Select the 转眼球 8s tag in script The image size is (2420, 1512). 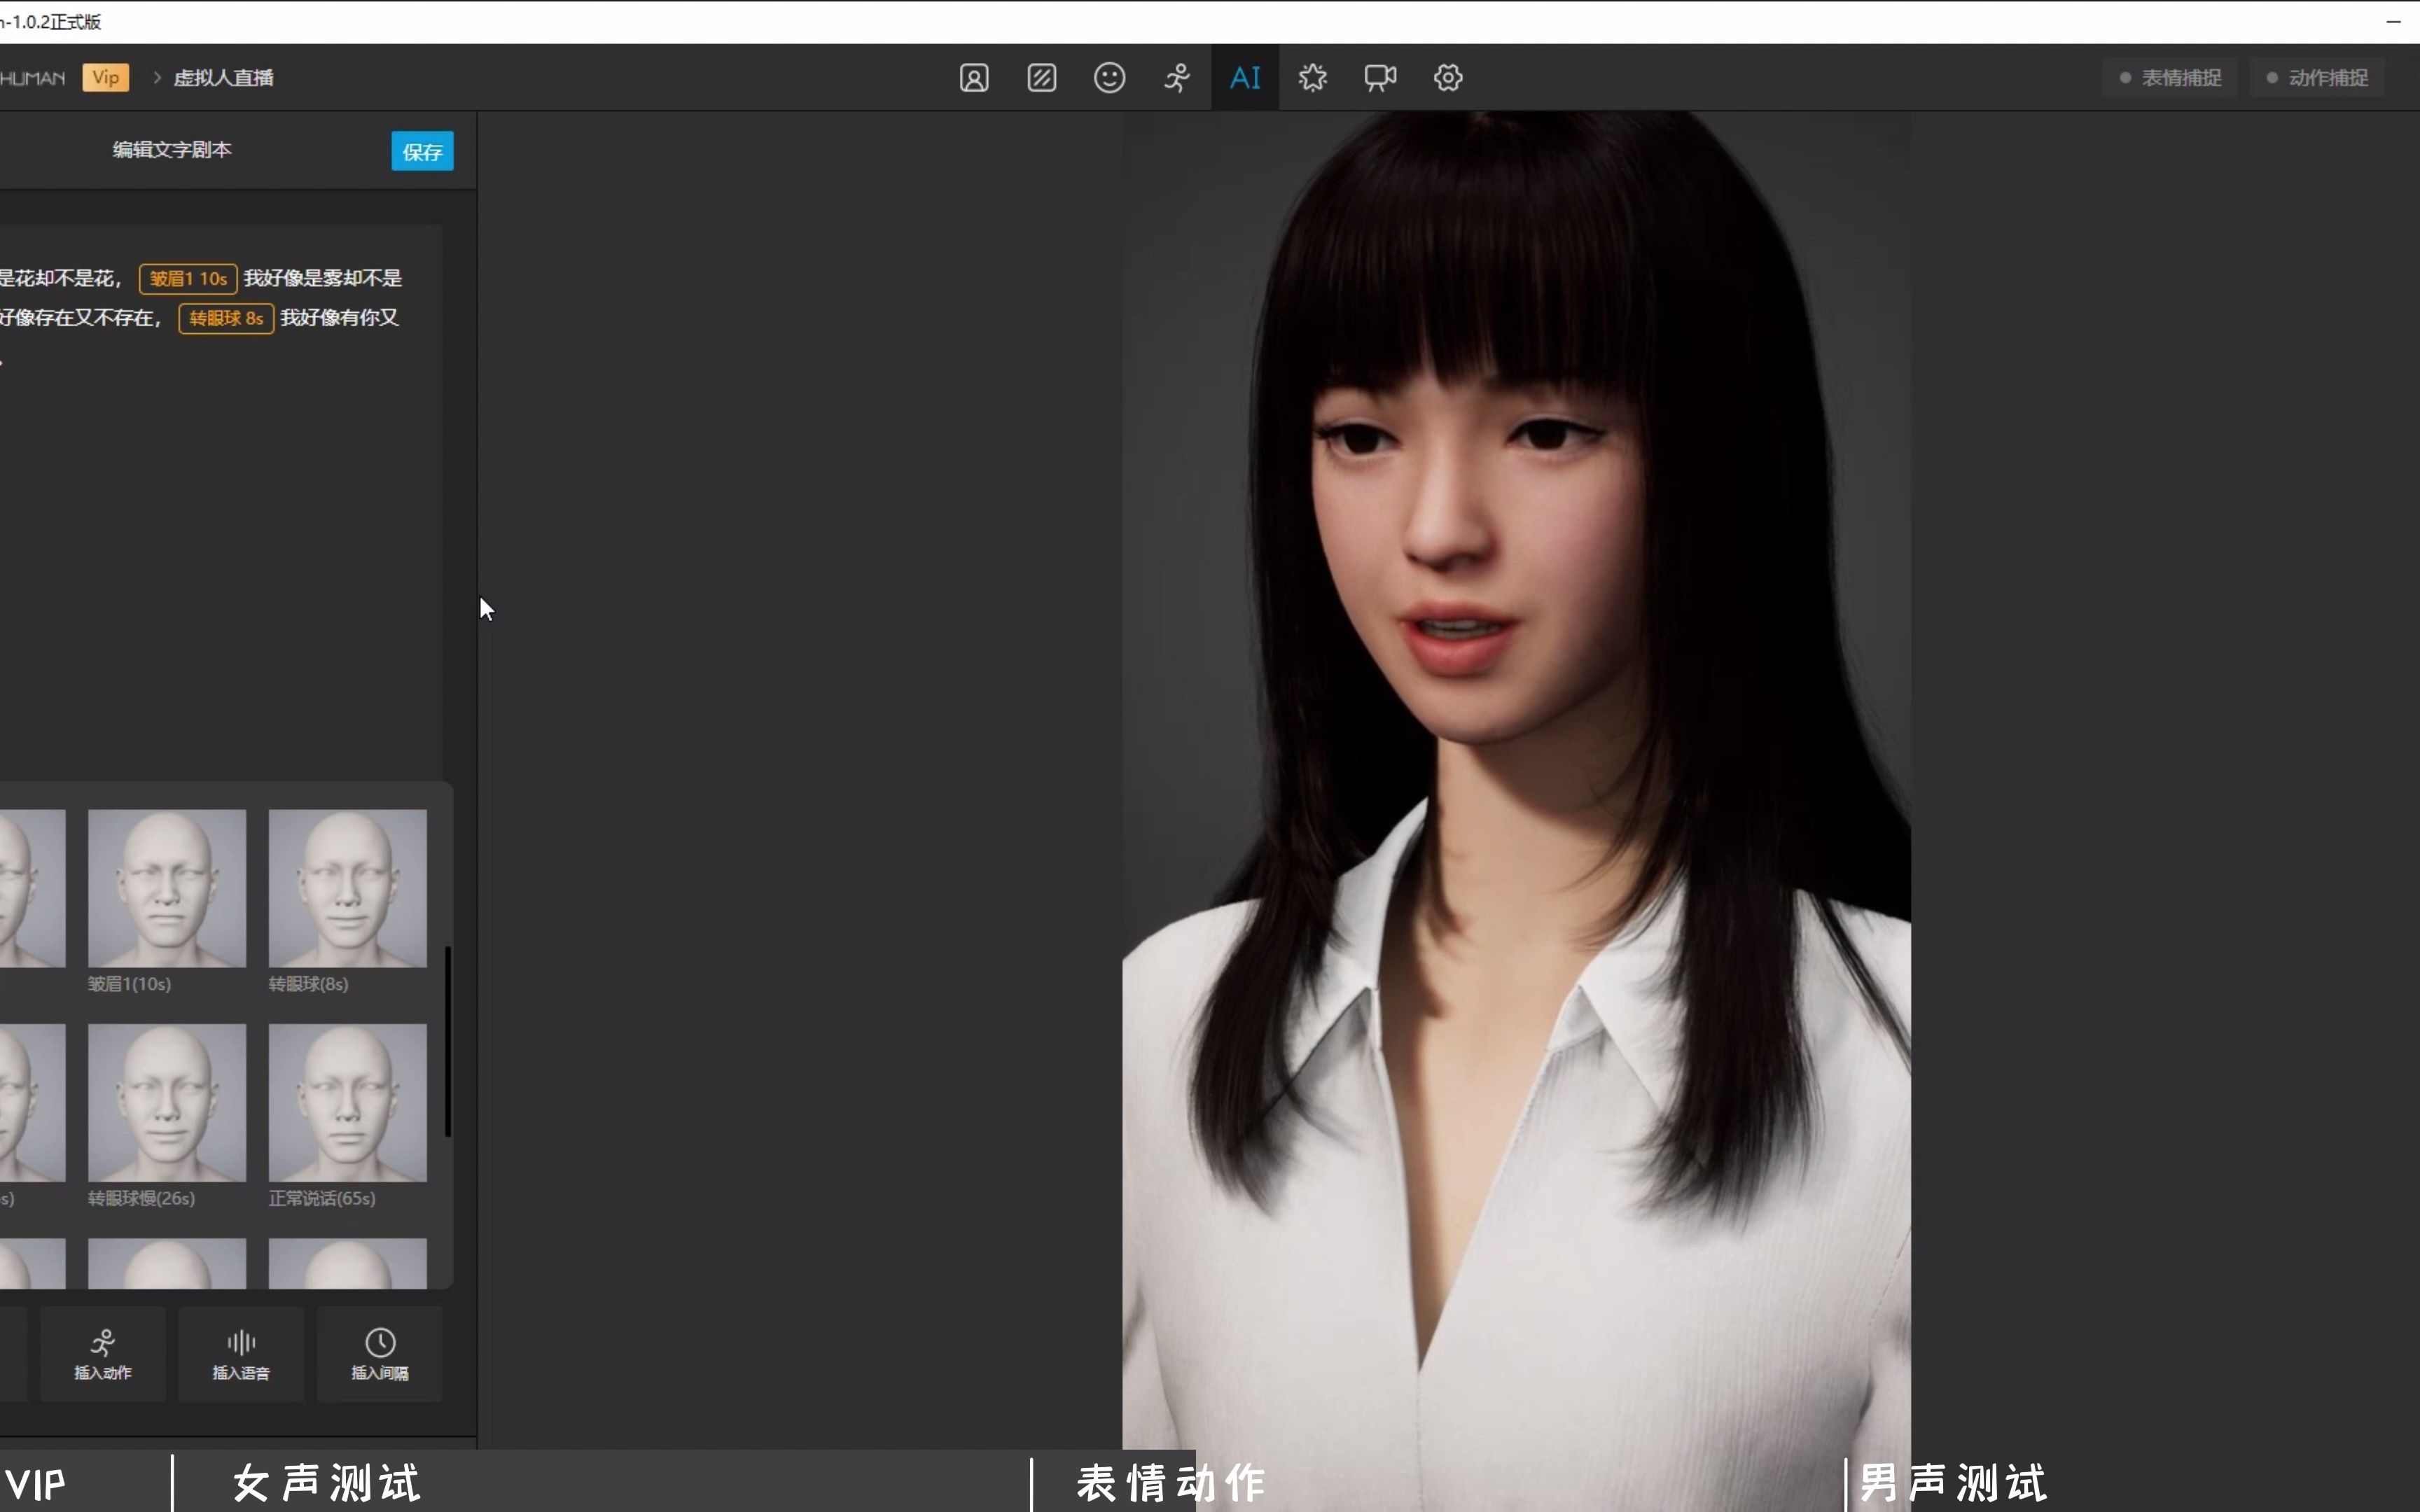point(226,318)
